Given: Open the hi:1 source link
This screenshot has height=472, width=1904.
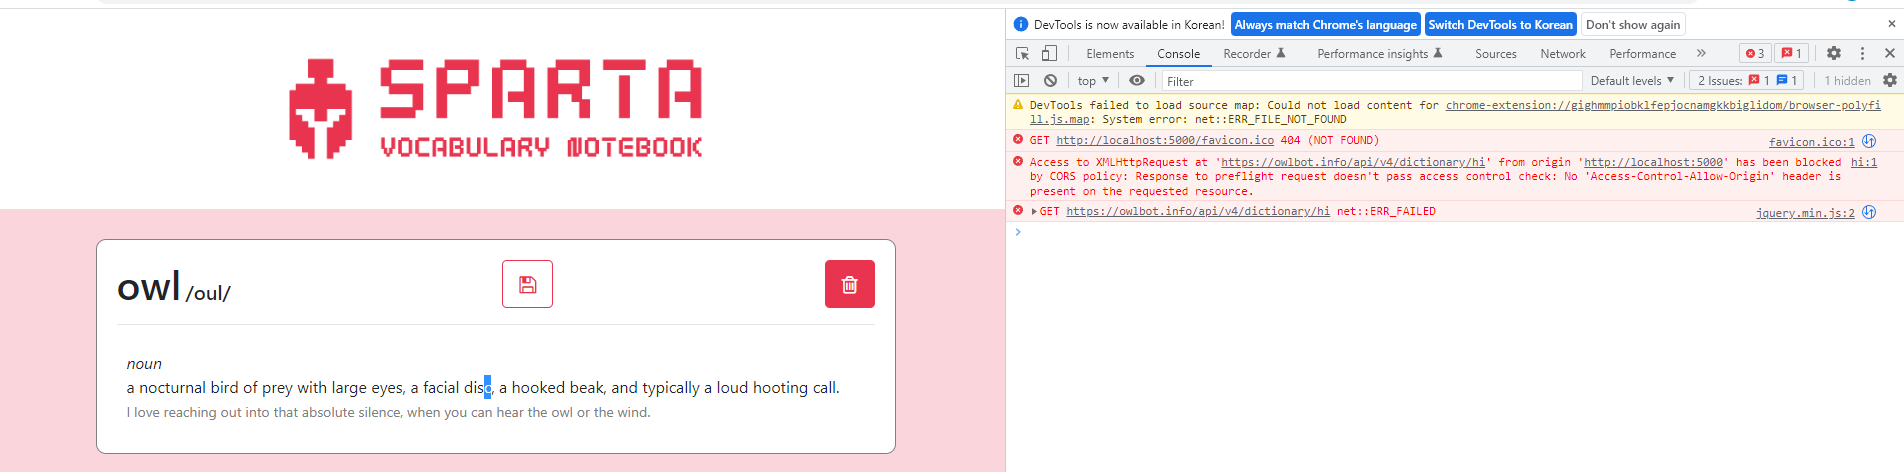Looking at the screenshot, I should (x=1863, y=162).
